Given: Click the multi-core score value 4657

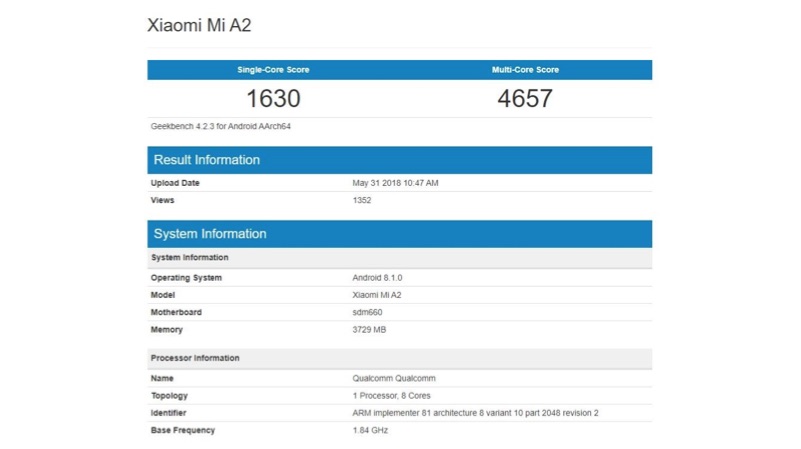Looking at the screenshot, I should tap(525, 99).
